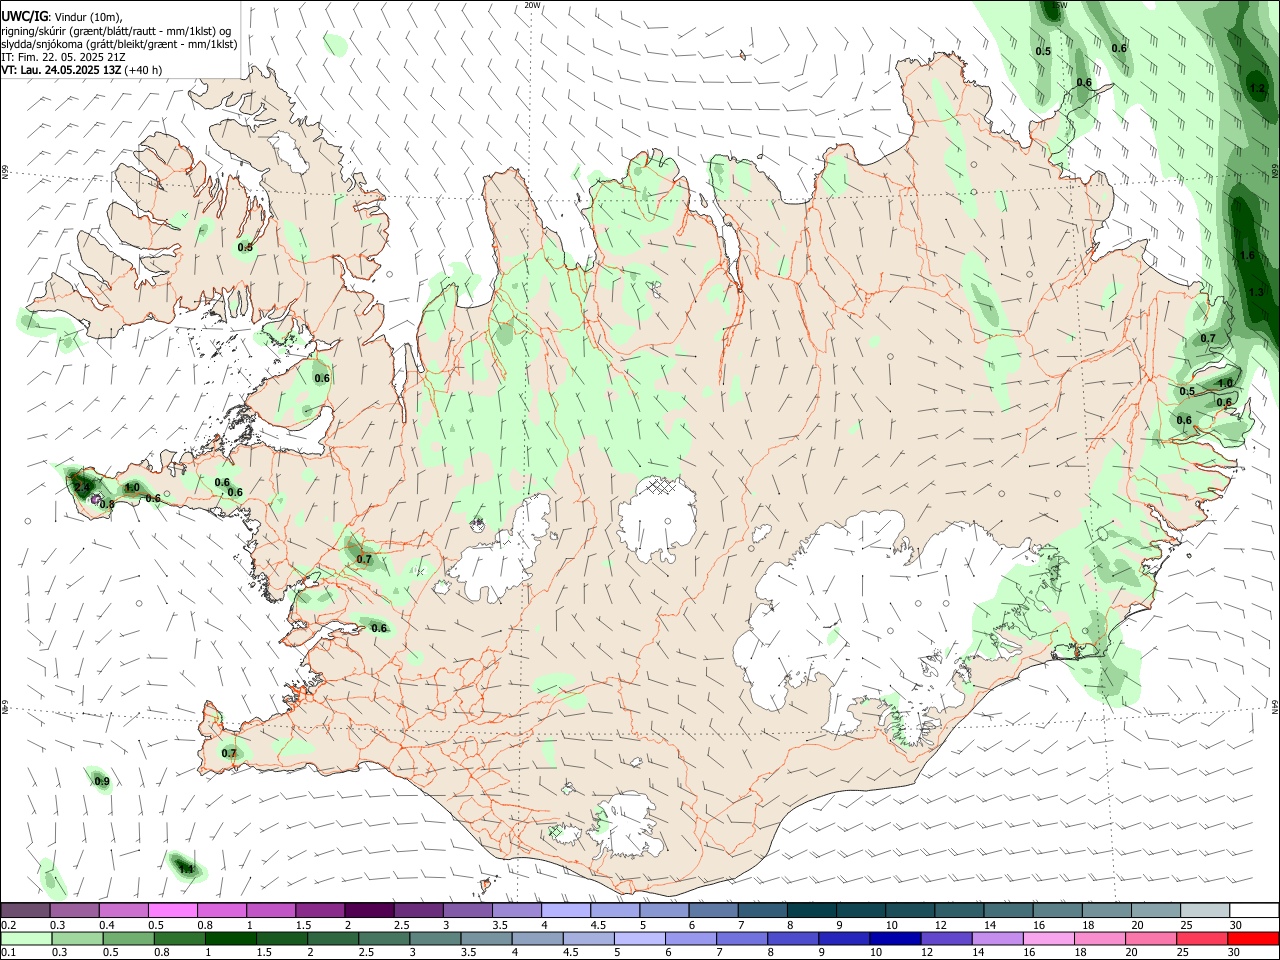Select the 16–18 grey-teal swatch on the upper scale
Viewport: 1280px width, 960px height.
pos(1057,911)
